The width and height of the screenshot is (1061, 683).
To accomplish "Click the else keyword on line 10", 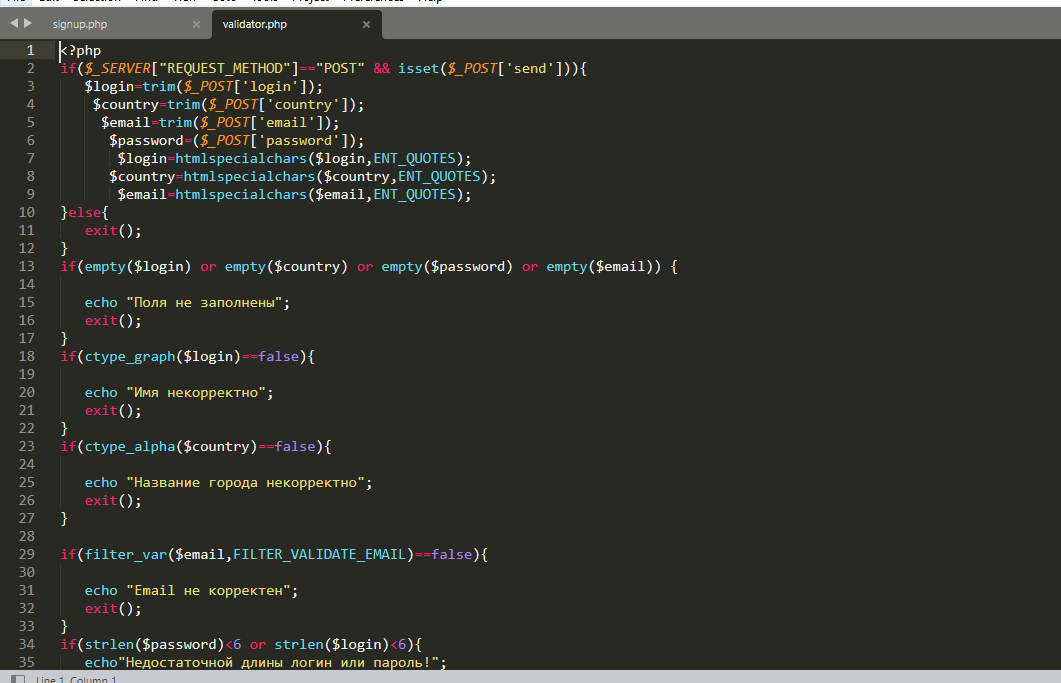I will (x=84, y=212).
